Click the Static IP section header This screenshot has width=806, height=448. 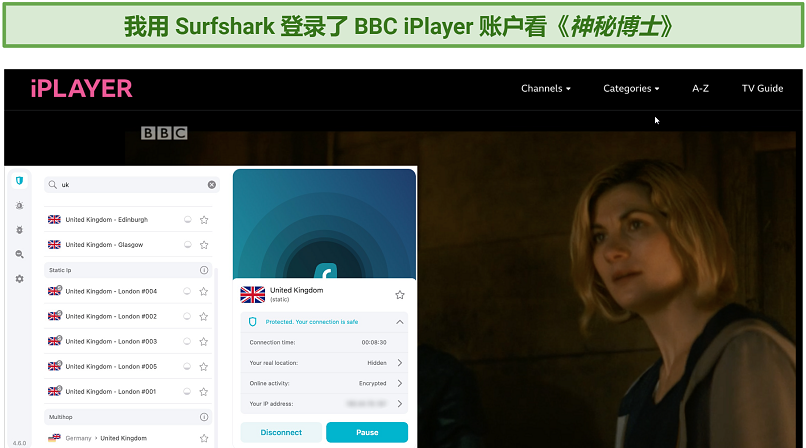pos(129,270)
